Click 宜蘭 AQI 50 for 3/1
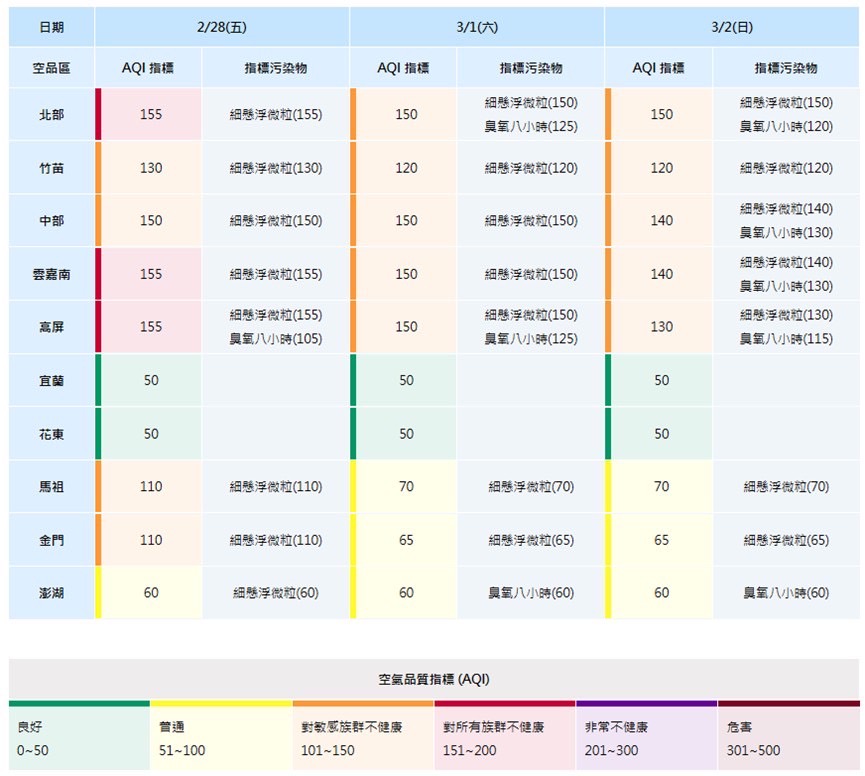Screen dimensions: 865x776 (x=406, y=381)
